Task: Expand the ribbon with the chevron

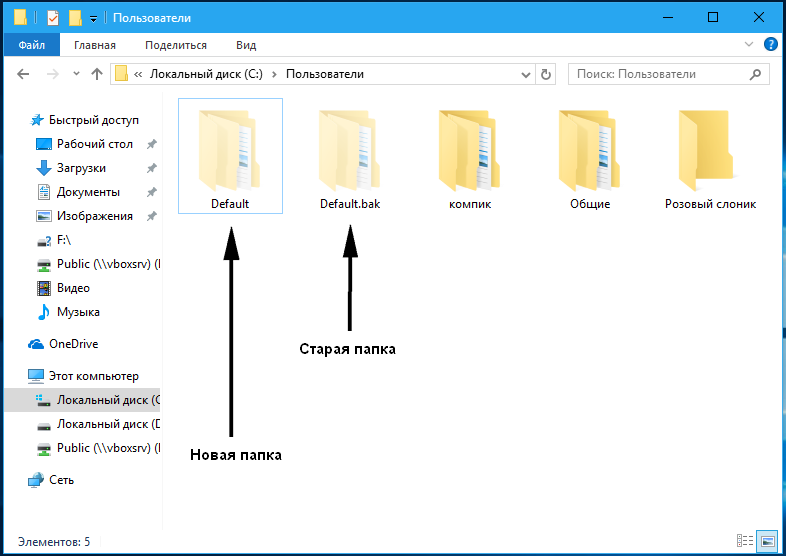Action: pyautogui.click(x=749, y=44)
